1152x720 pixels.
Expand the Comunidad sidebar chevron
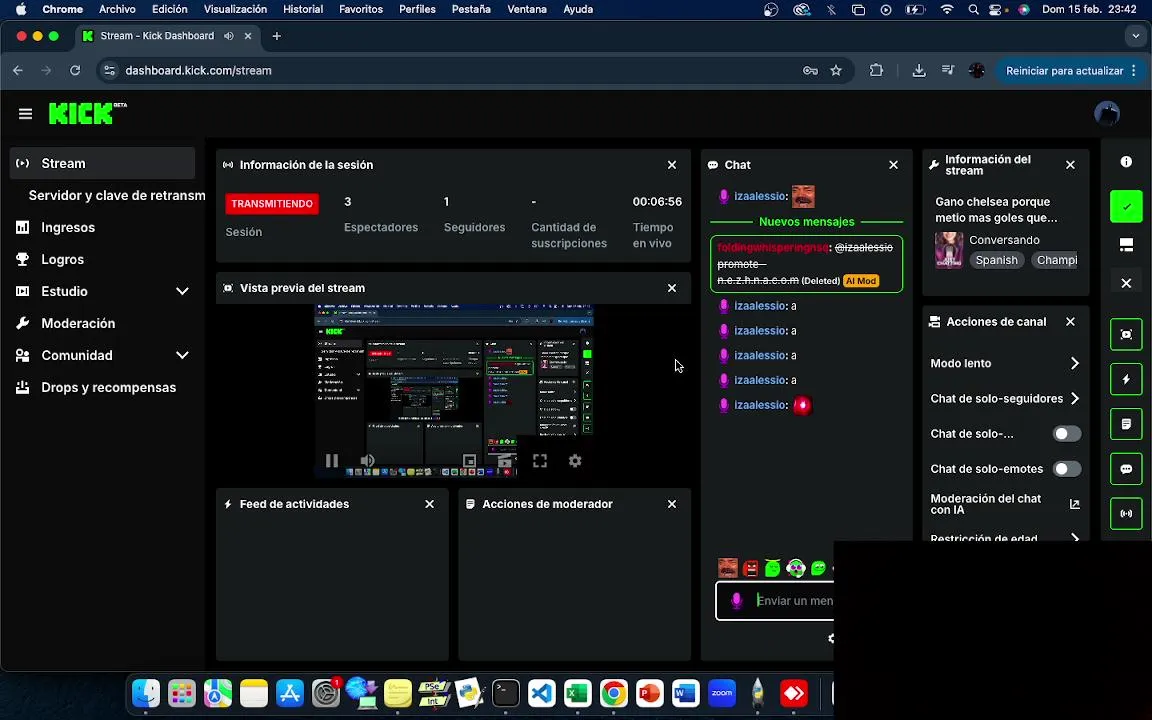[182, 356]
